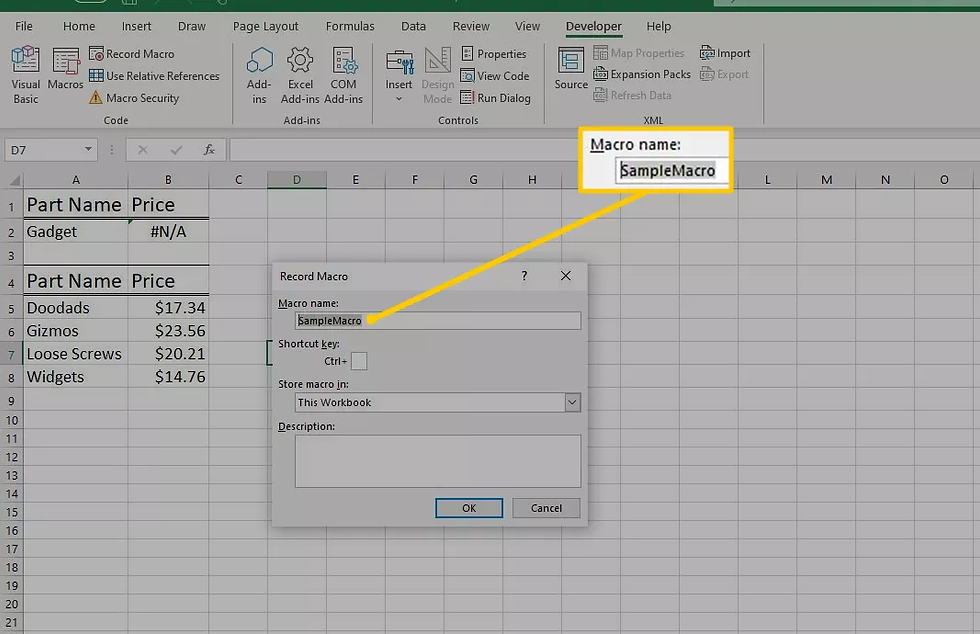Click OK in Record Macro dialog
980x634 pixels.
click(469, 508)
